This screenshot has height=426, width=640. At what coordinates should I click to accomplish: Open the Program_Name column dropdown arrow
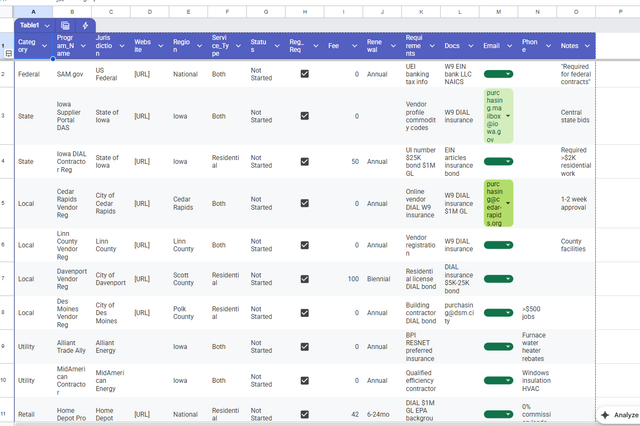click(83, 46)
